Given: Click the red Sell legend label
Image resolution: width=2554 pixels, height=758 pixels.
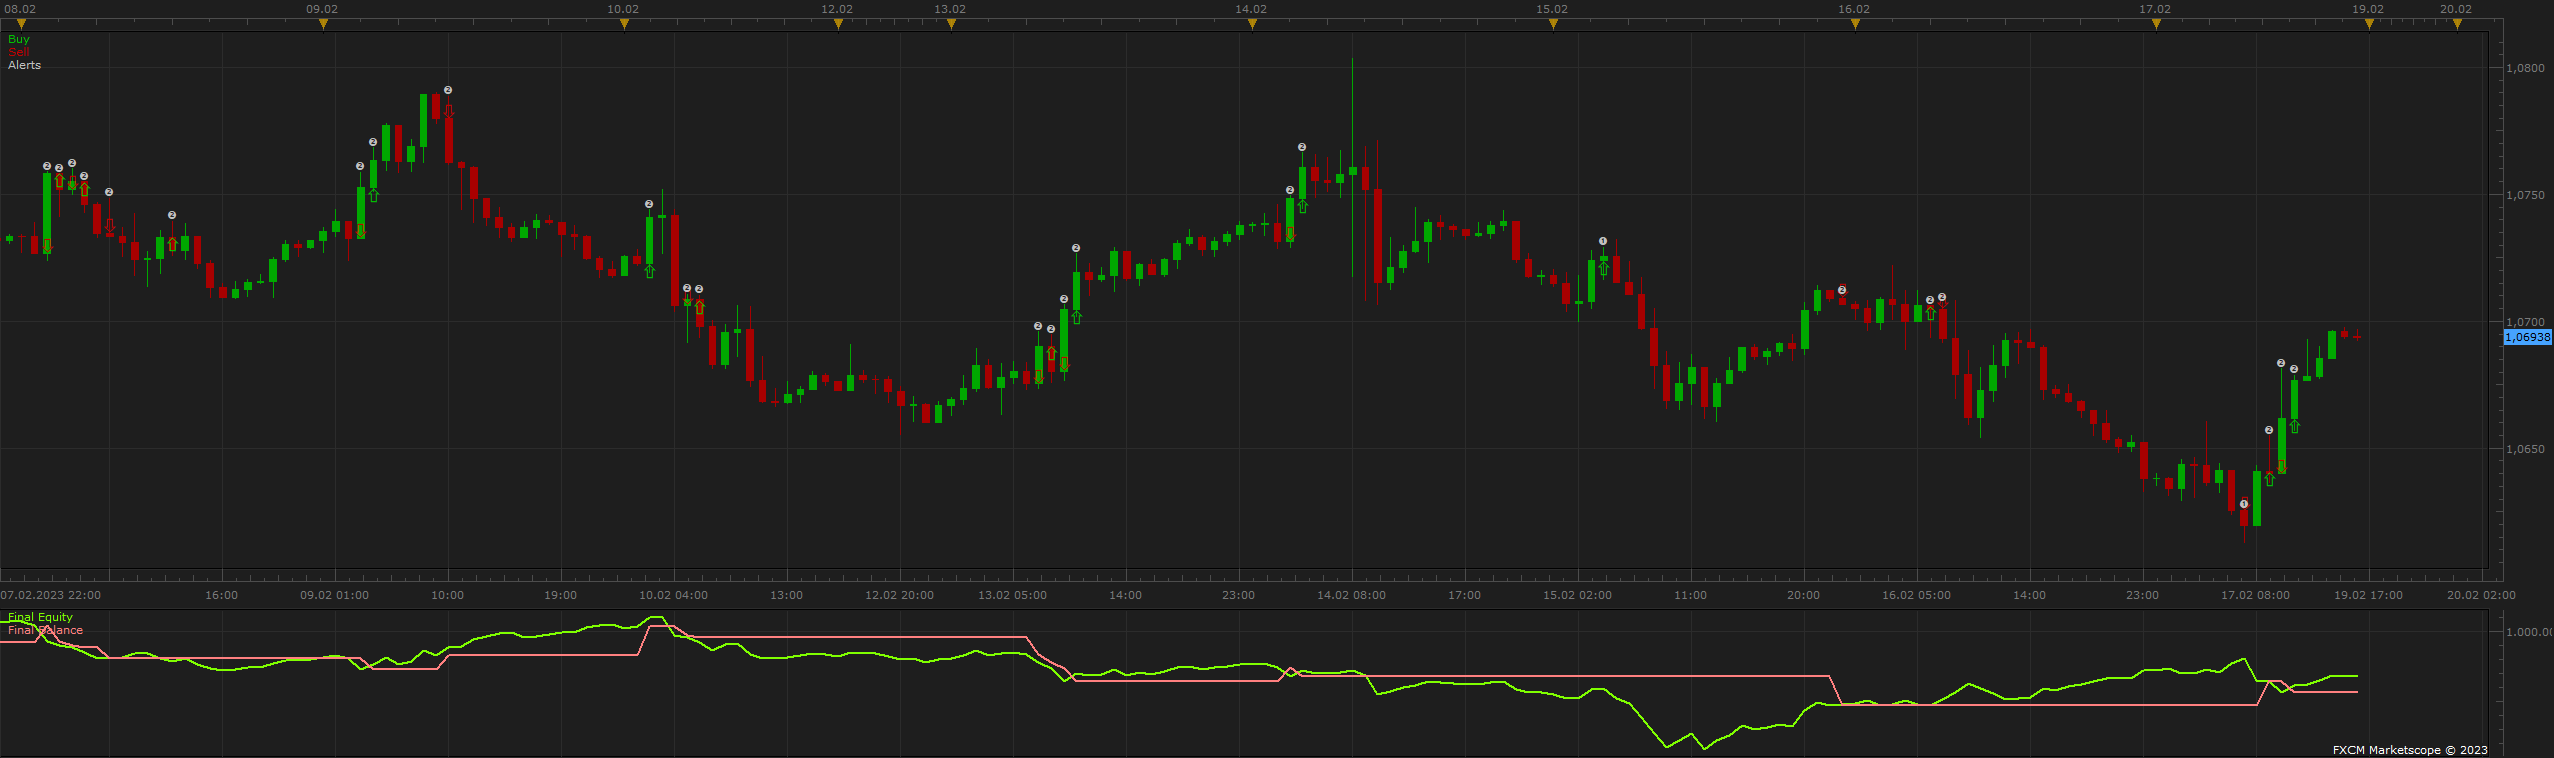Looking at the screenshot, I should [x=18, y=52].
